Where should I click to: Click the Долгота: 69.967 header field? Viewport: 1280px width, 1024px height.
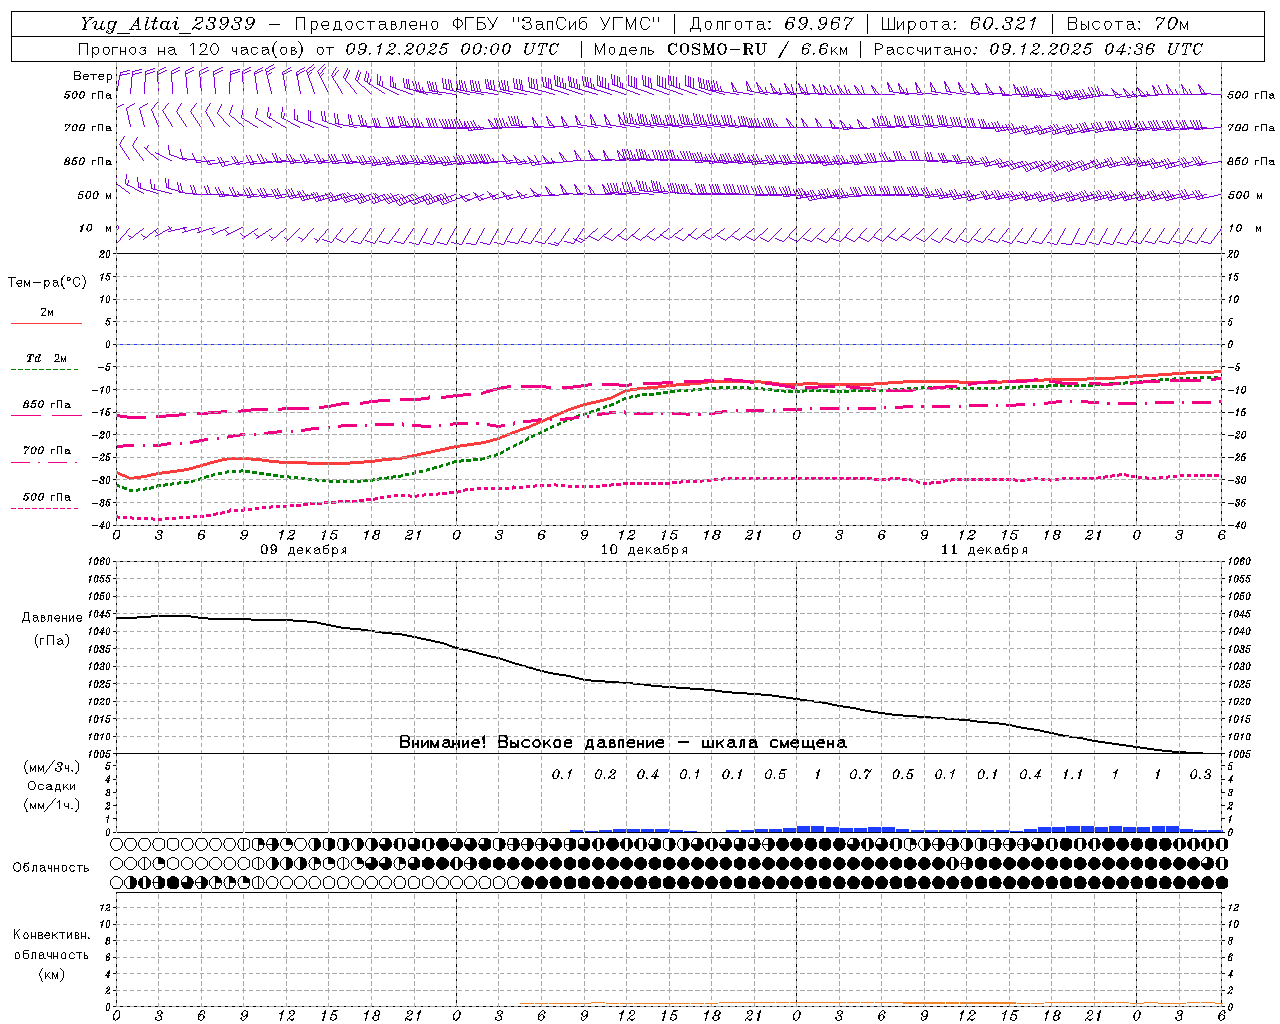point(771,24)
